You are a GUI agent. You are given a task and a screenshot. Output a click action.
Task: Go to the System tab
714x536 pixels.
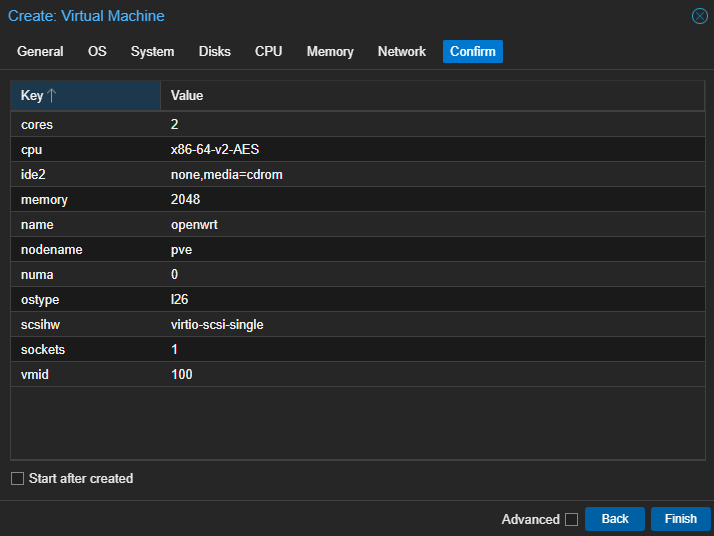click(x=152, y=51)
